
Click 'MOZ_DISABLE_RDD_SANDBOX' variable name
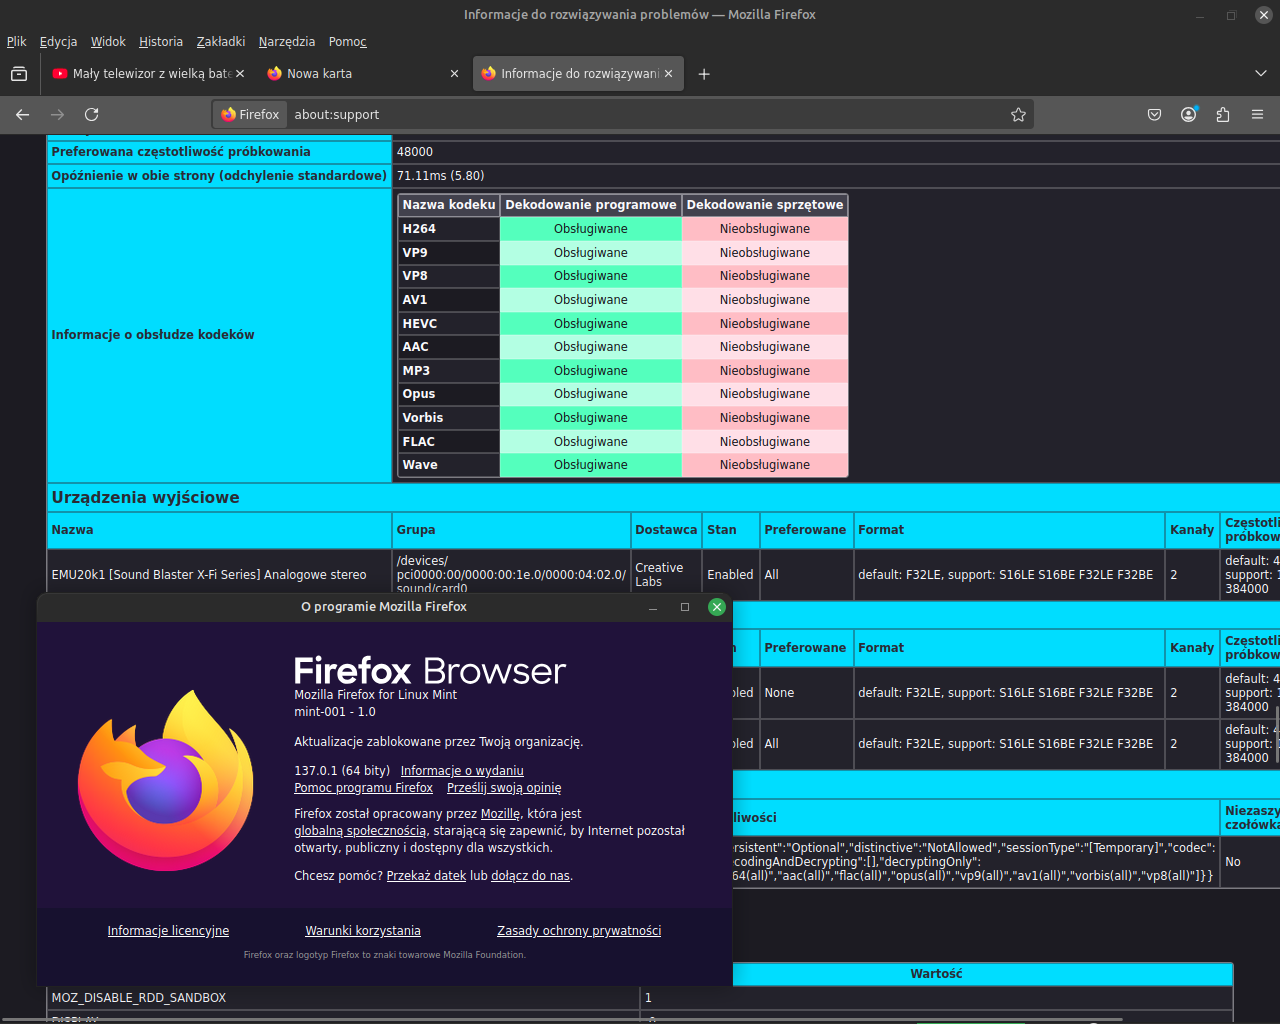tap(139, 998)
